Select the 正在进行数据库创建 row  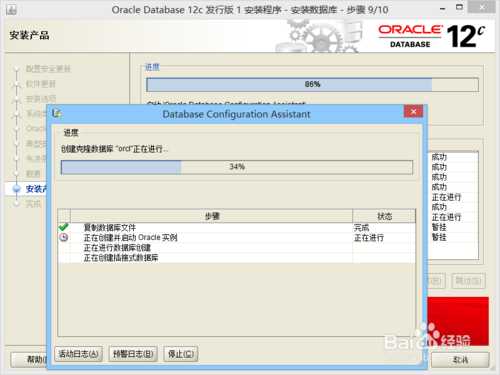point(237,248)
